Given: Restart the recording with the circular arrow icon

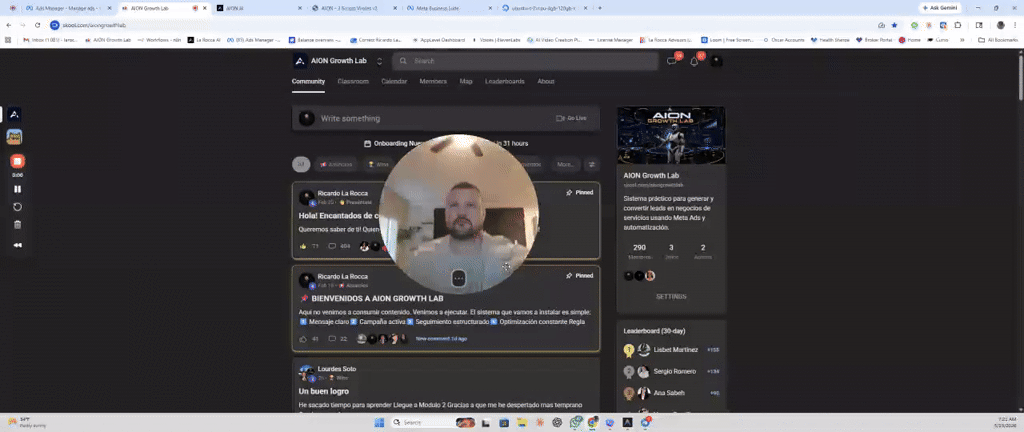Looking at the screenshot, I should coord(18,207).
